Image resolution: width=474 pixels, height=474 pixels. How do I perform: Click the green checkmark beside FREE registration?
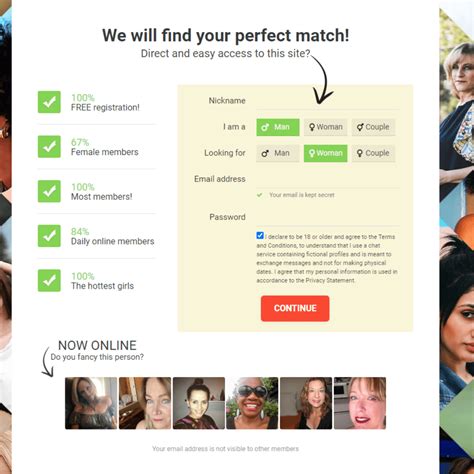click(x=49, y=102)
